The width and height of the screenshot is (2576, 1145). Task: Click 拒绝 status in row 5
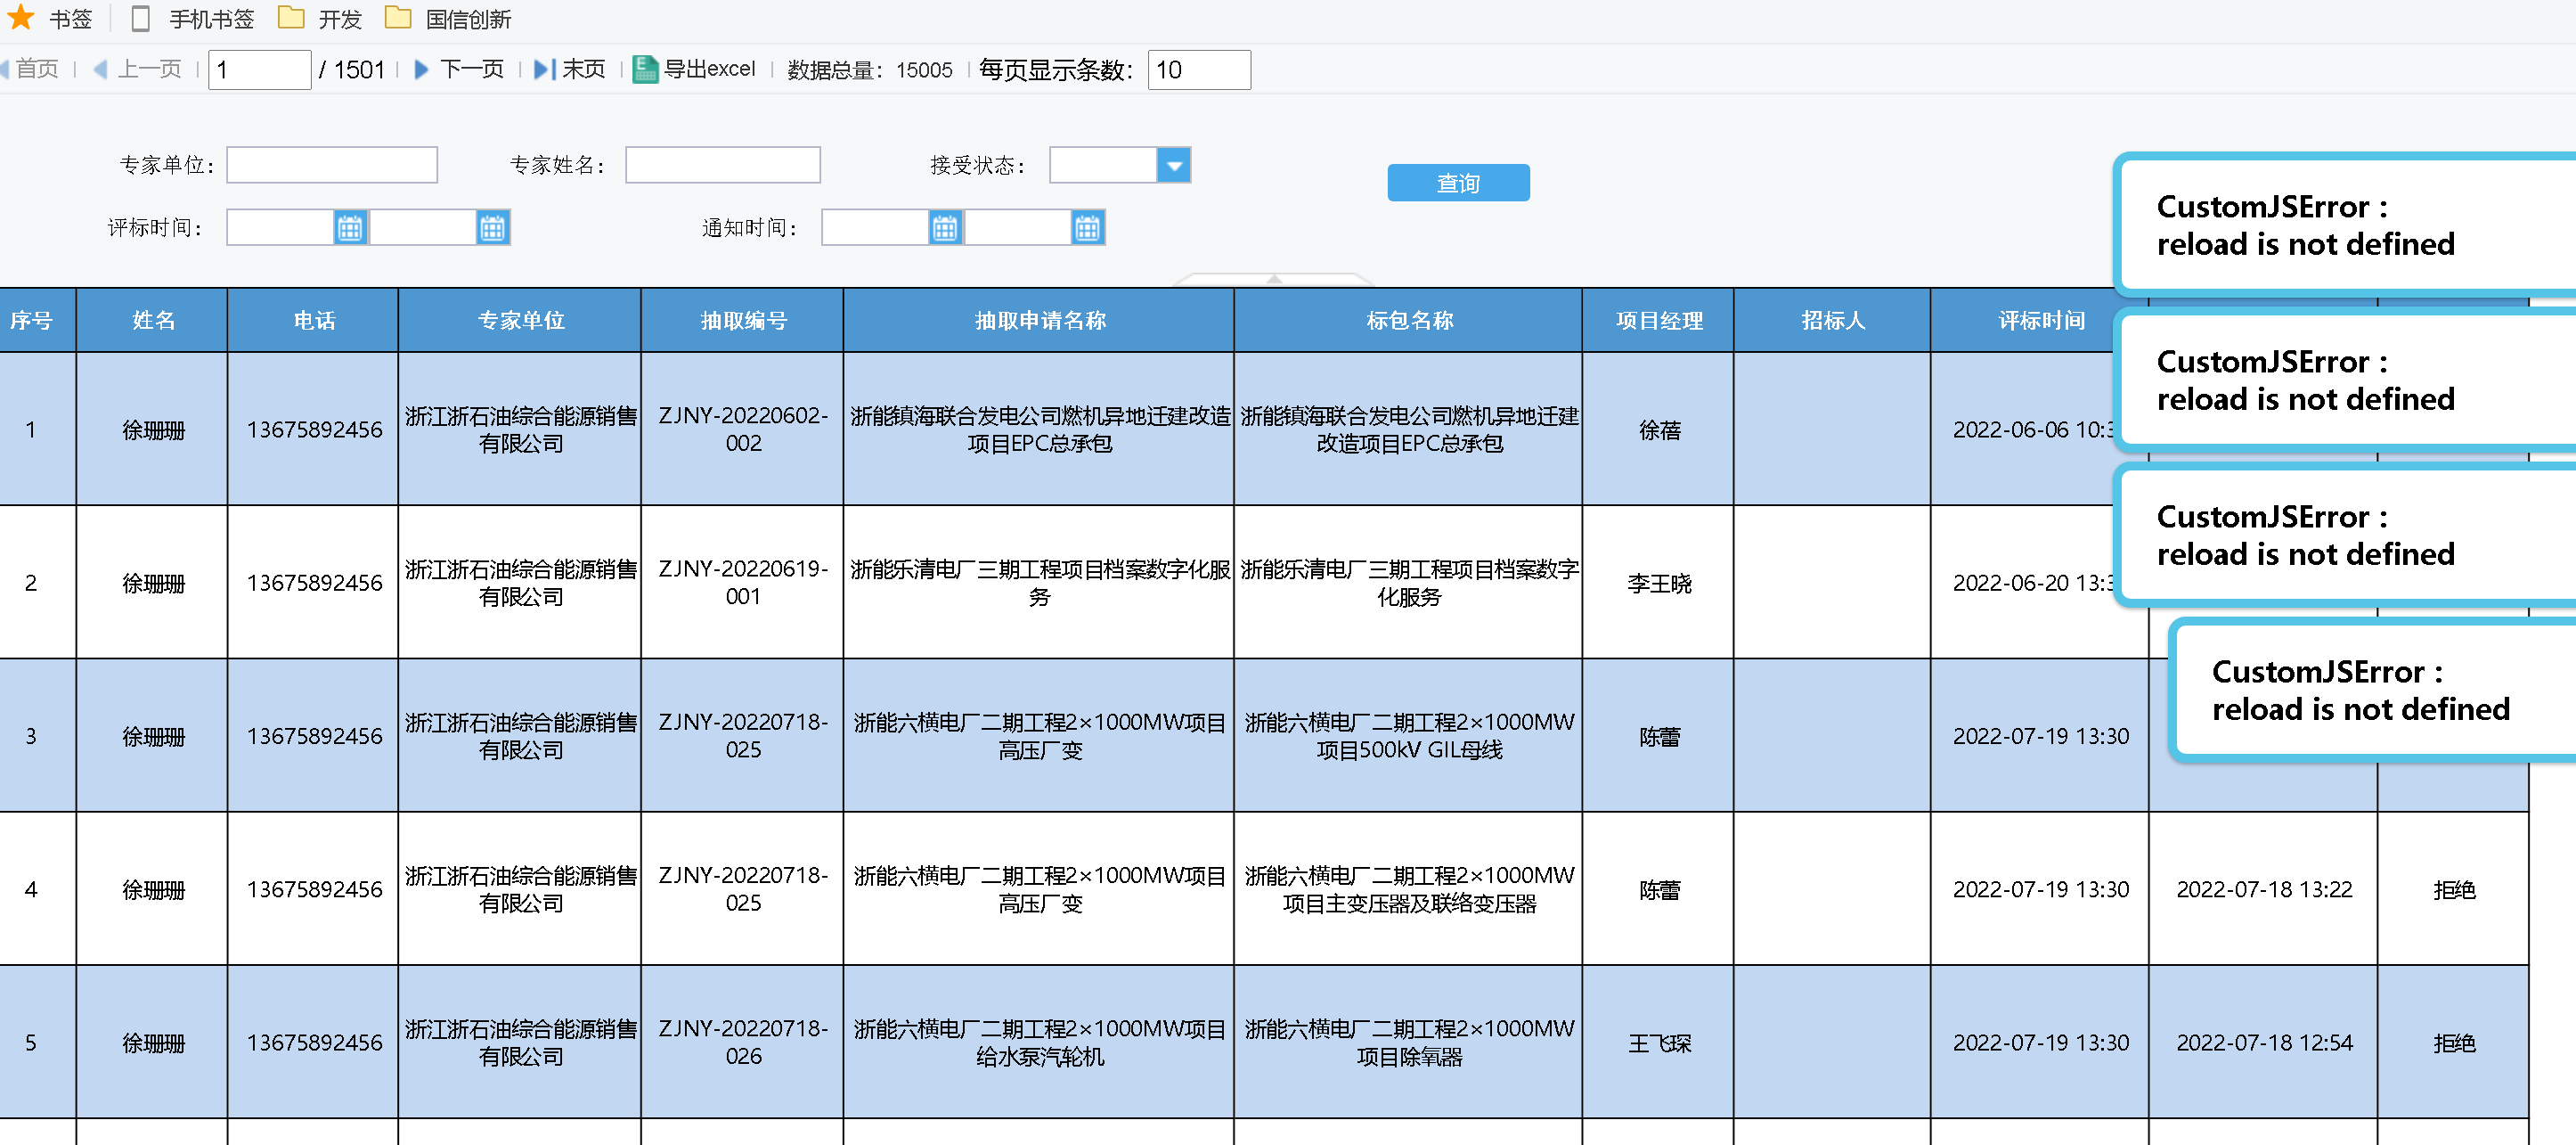[2454, 1043]
